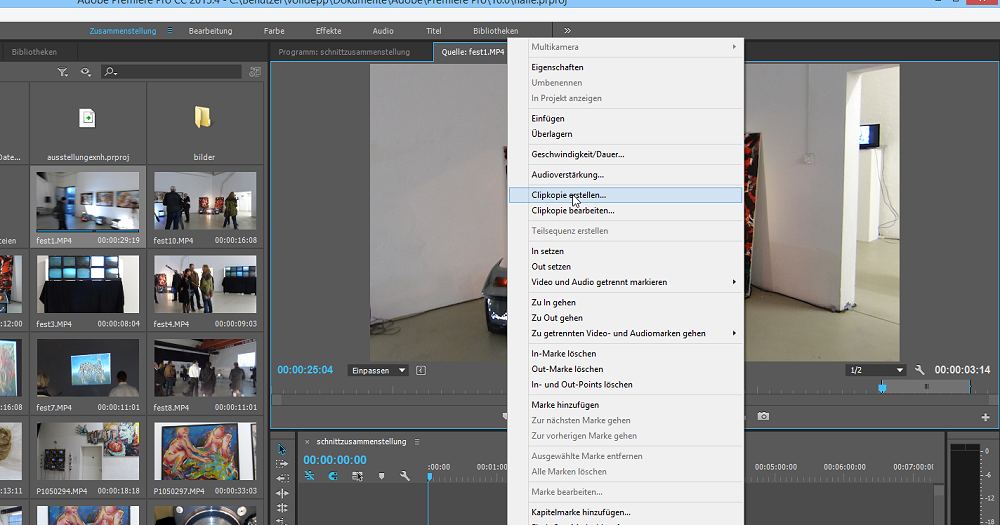Click the 00:00:25:04 source timecode
The image size is (1000, 525).
coord(305,370)
